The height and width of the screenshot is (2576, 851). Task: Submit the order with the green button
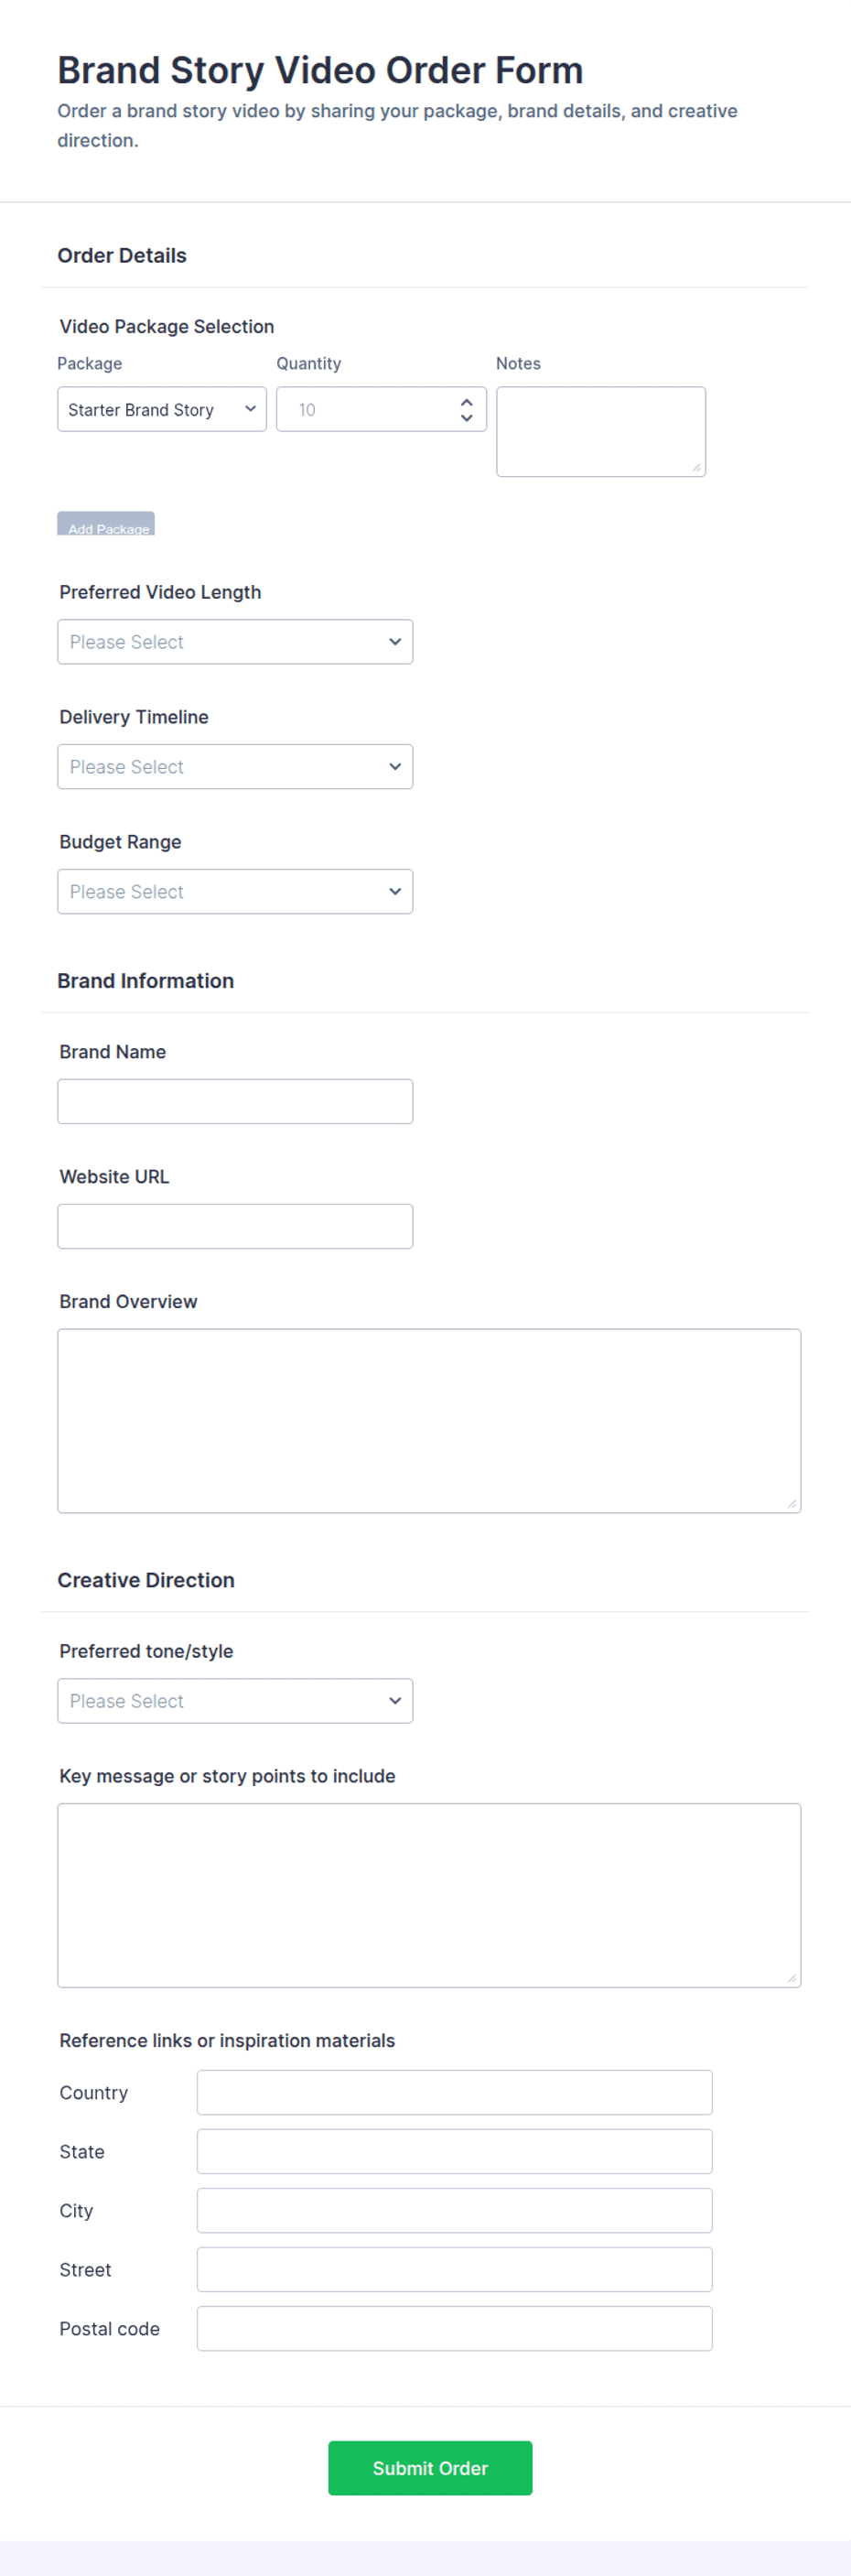pos(430,2468)
